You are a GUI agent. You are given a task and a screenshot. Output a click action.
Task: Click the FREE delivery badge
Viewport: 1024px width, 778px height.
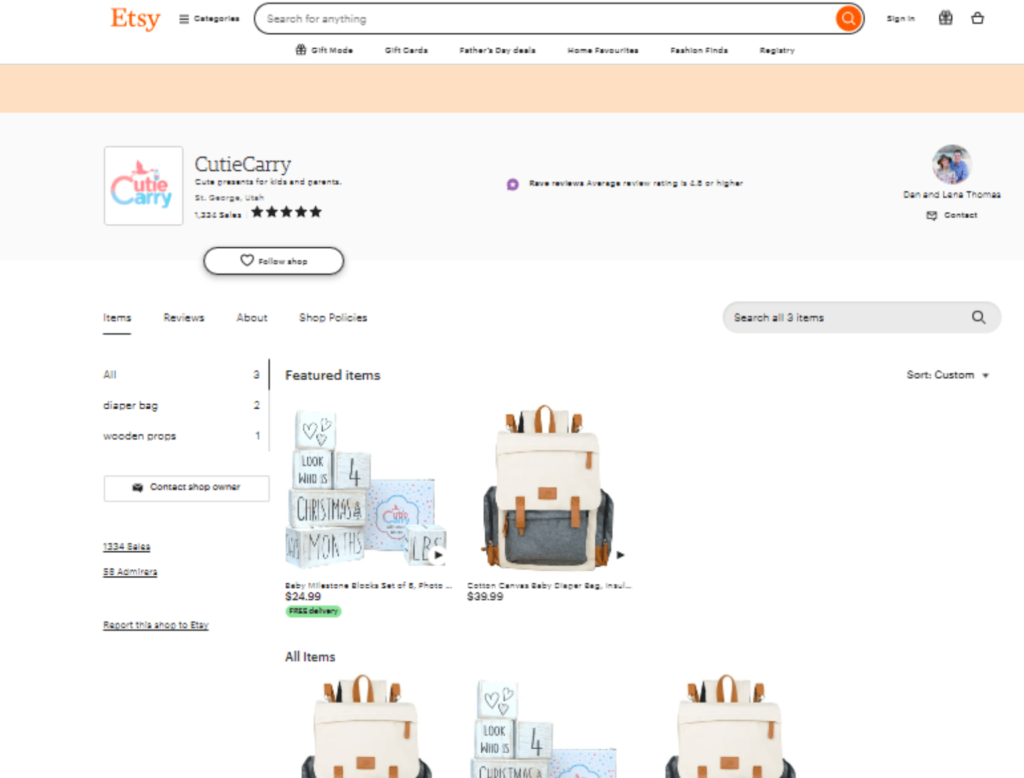tap(313, 611)
